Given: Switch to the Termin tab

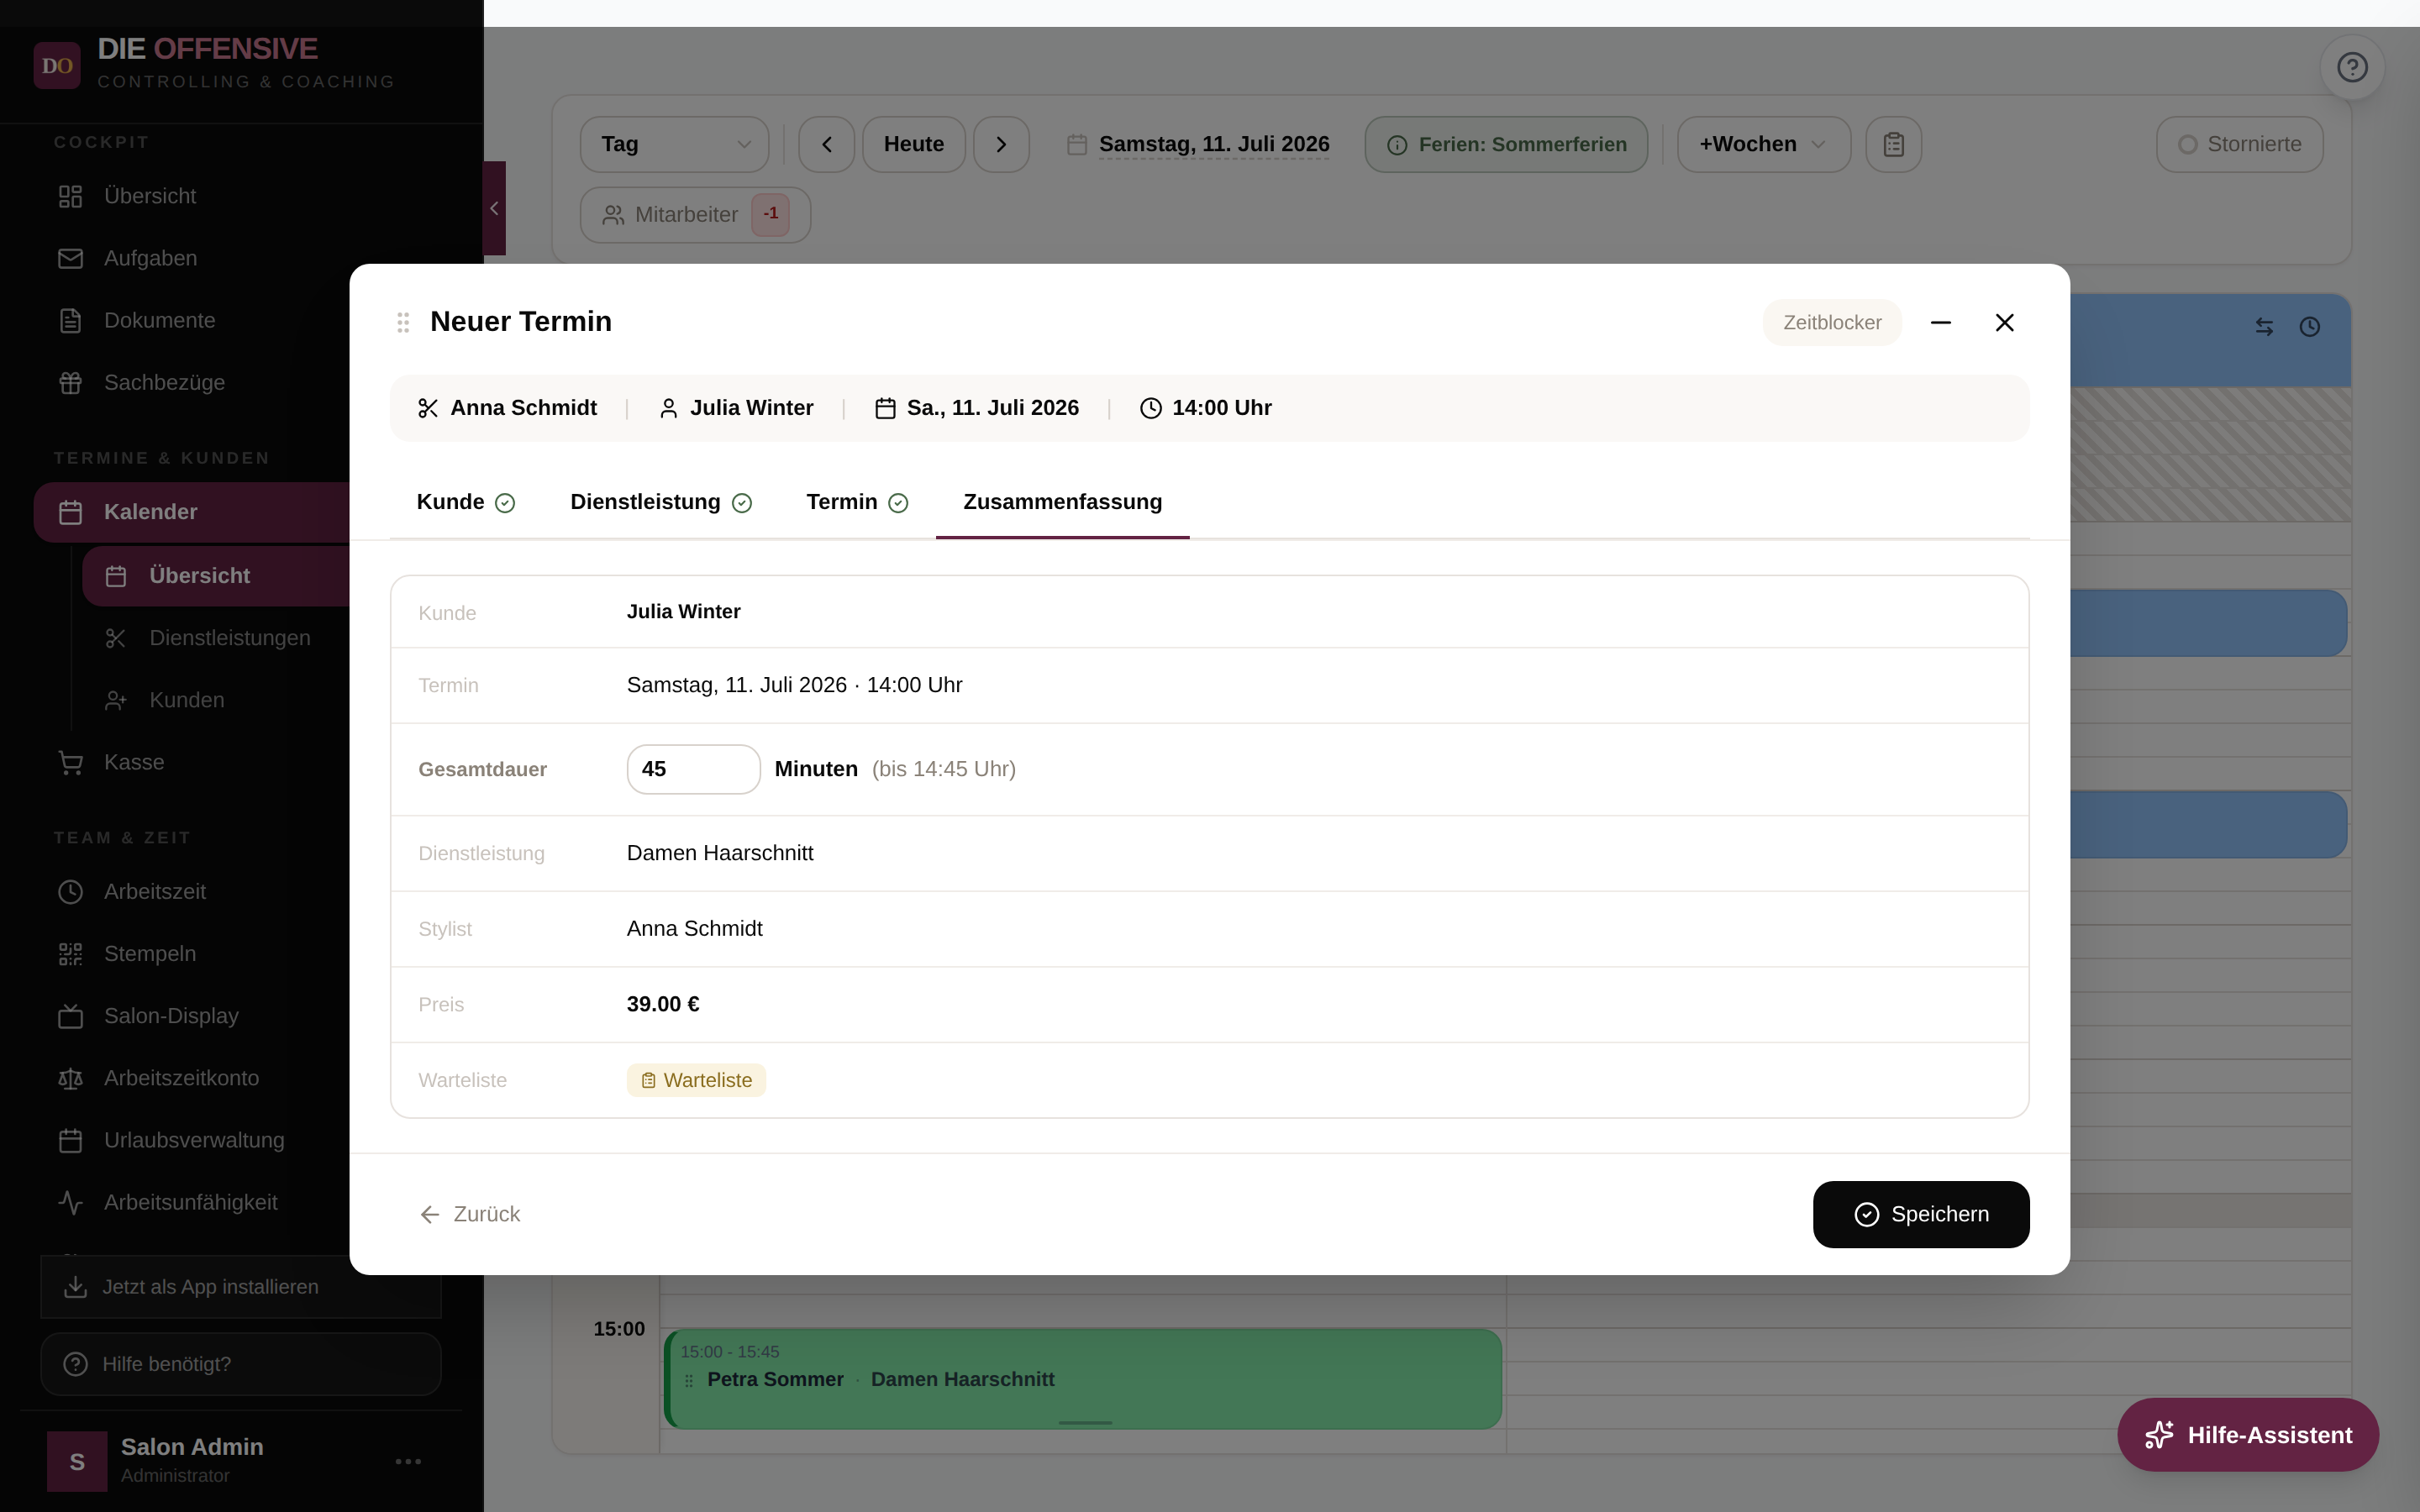Looking at the screenshot, I should [857, 502].
